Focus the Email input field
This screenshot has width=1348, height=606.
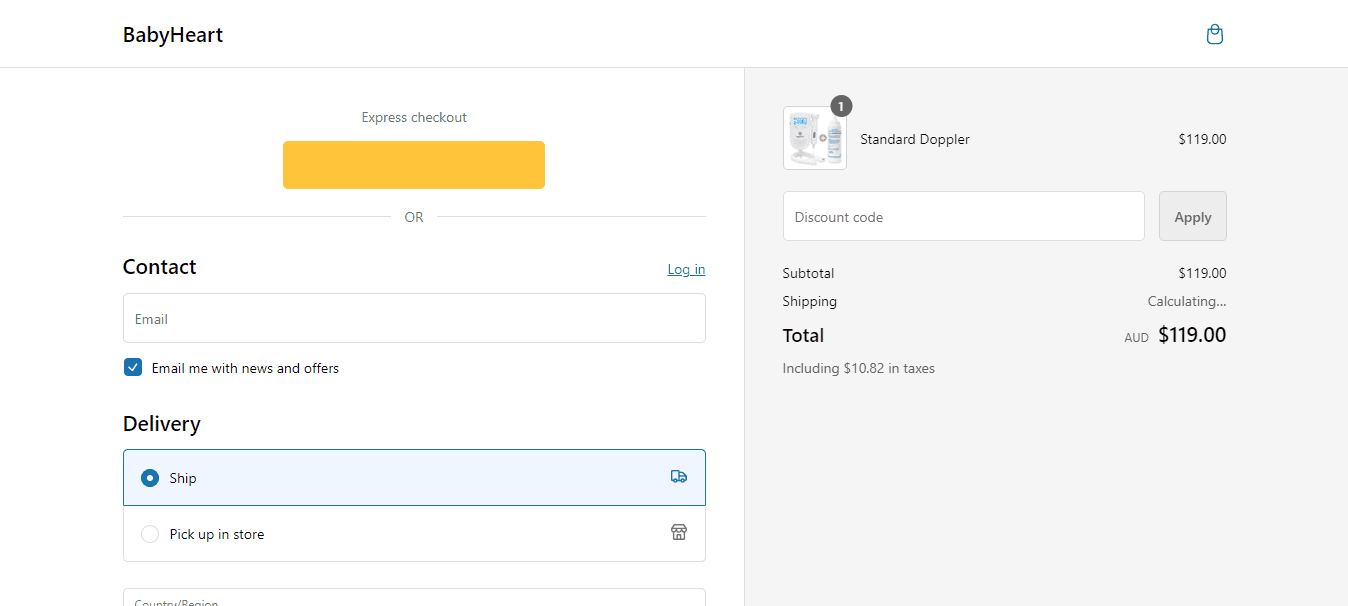414,318
